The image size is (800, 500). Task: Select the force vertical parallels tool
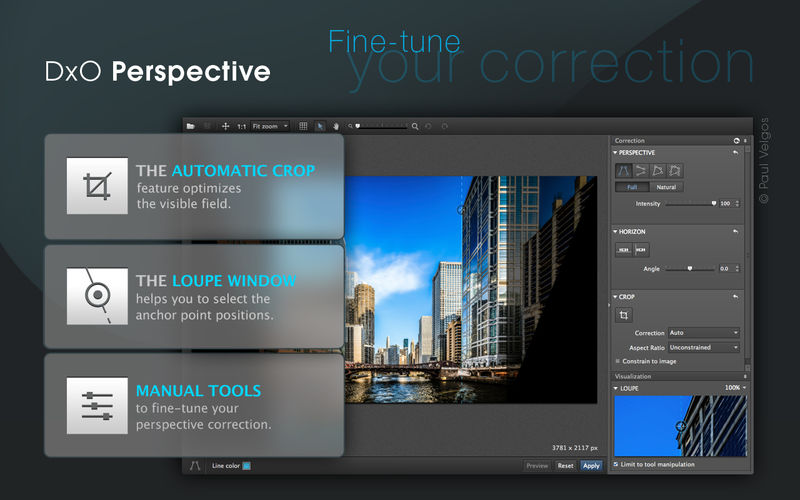click(x=623, y=170)
